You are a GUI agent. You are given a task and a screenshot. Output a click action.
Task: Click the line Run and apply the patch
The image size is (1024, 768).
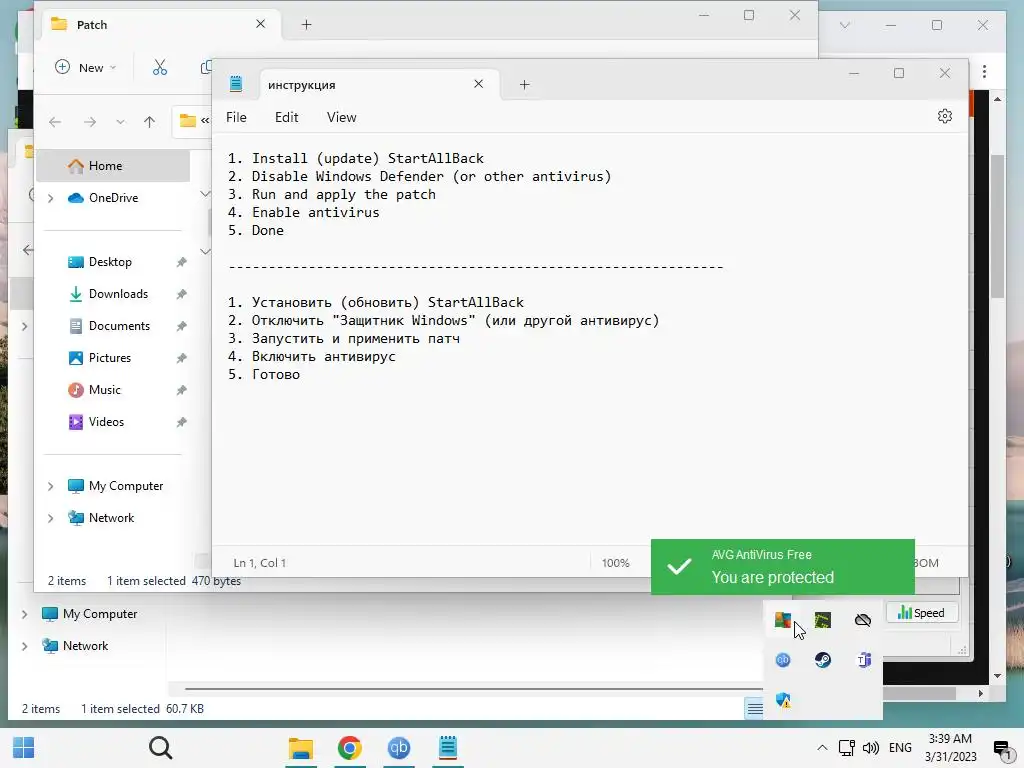(x=332, y=195)
